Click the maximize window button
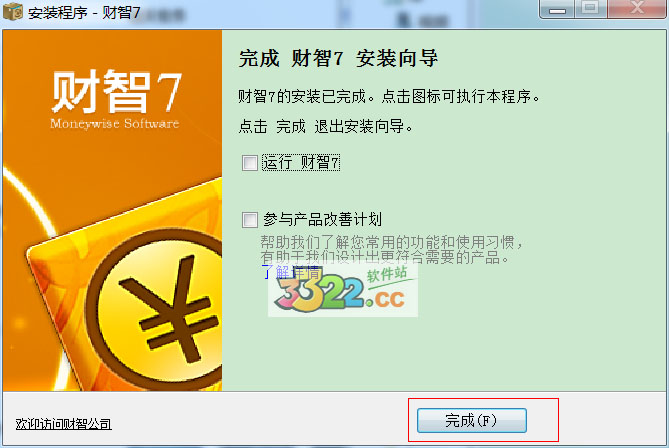Viewport: 669px width, 448px height. (590, 9)
